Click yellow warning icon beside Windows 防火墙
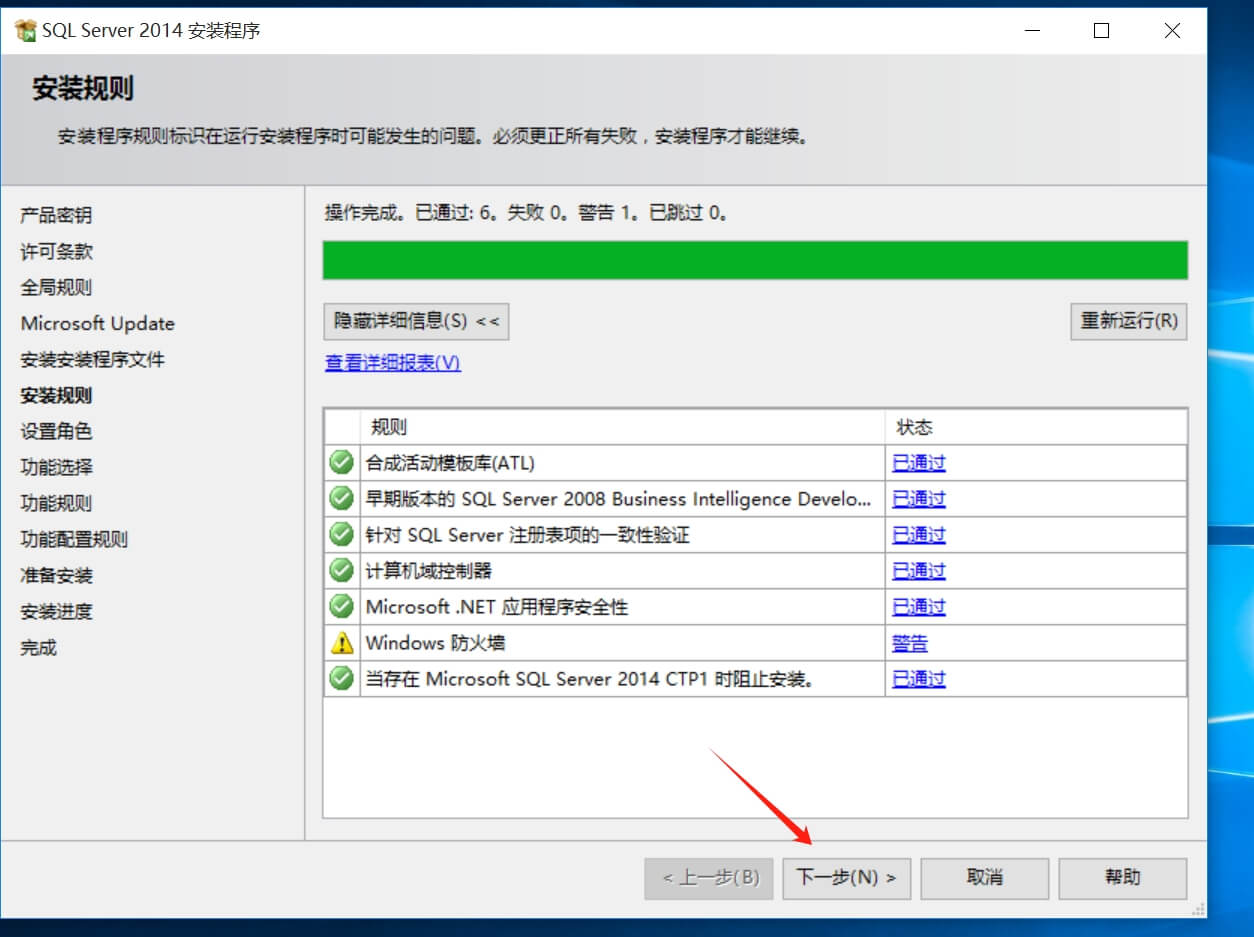Image resolution: width=1254 pixels, height=937 pixels. tap(342, 643)
